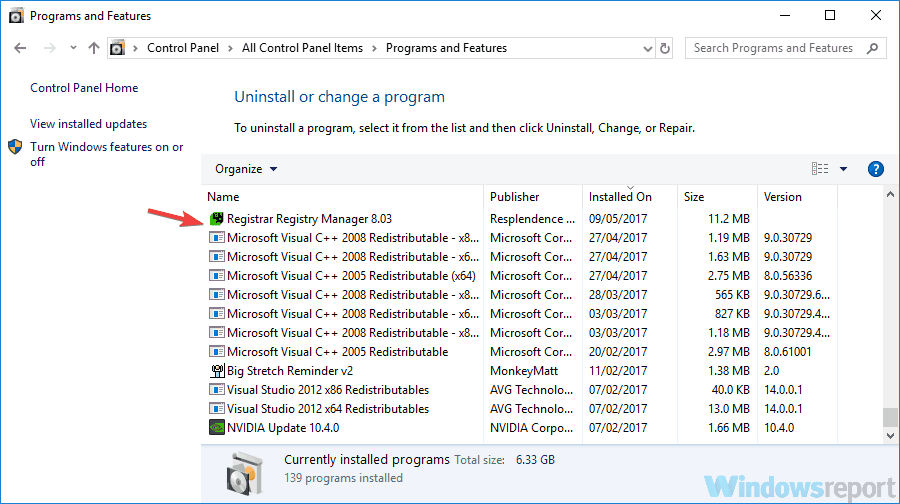
Task: Go up one folder level
Action: (94, 48)
